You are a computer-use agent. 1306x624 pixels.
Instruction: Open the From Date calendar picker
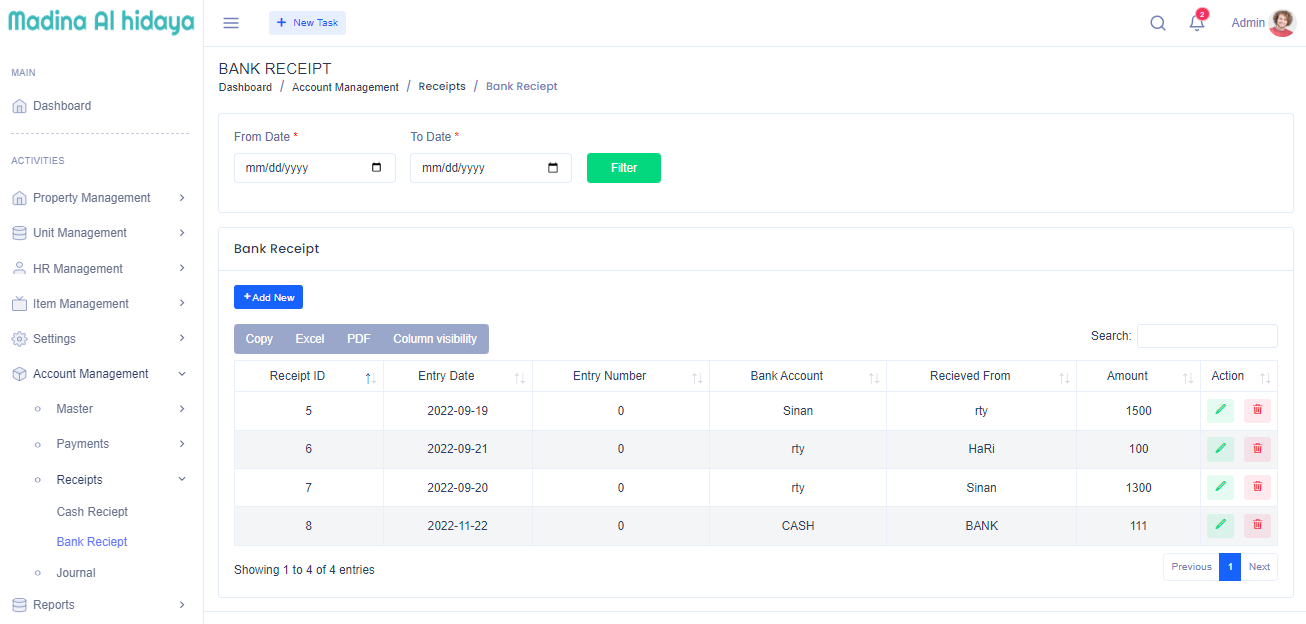377,168
